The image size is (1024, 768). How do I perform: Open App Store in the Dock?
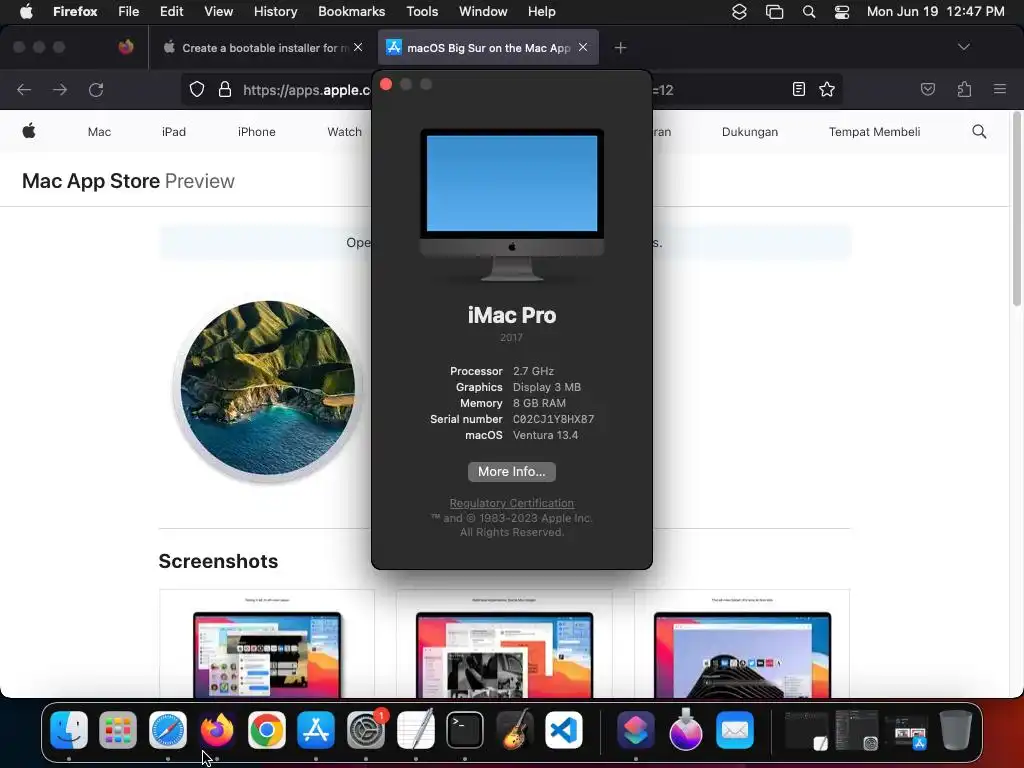click(316, 729)
